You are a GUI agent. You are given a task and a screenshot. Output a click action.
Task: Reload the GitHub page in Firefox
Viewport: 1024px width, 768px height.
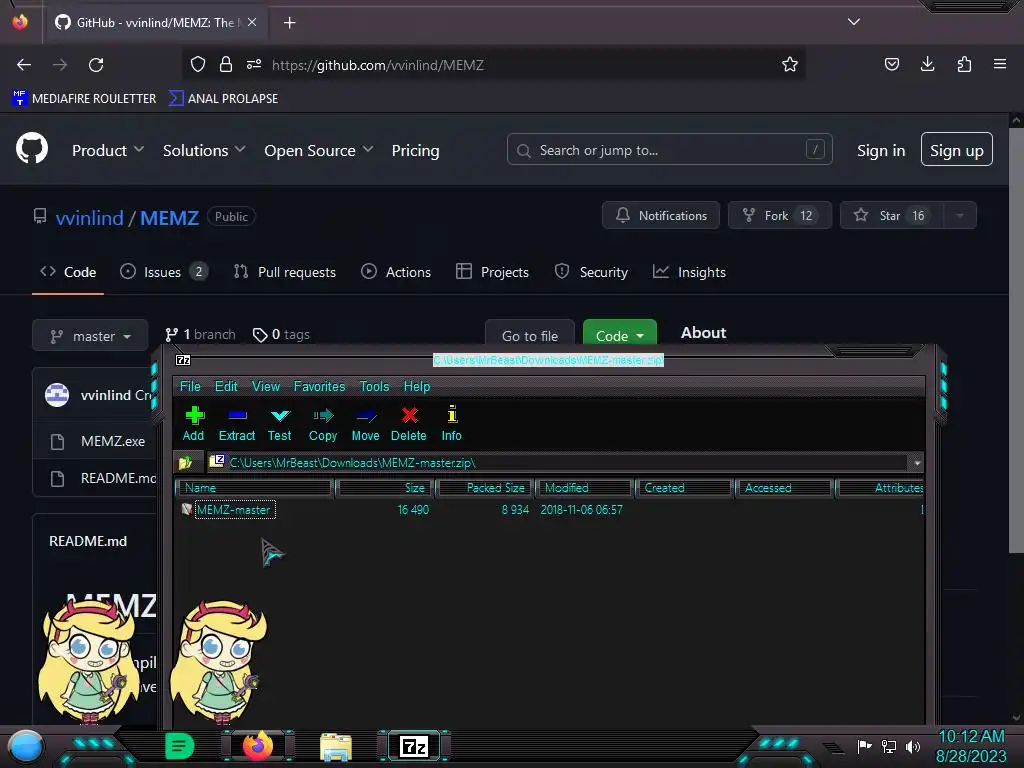pyautogui.click(x=96, y=65)
